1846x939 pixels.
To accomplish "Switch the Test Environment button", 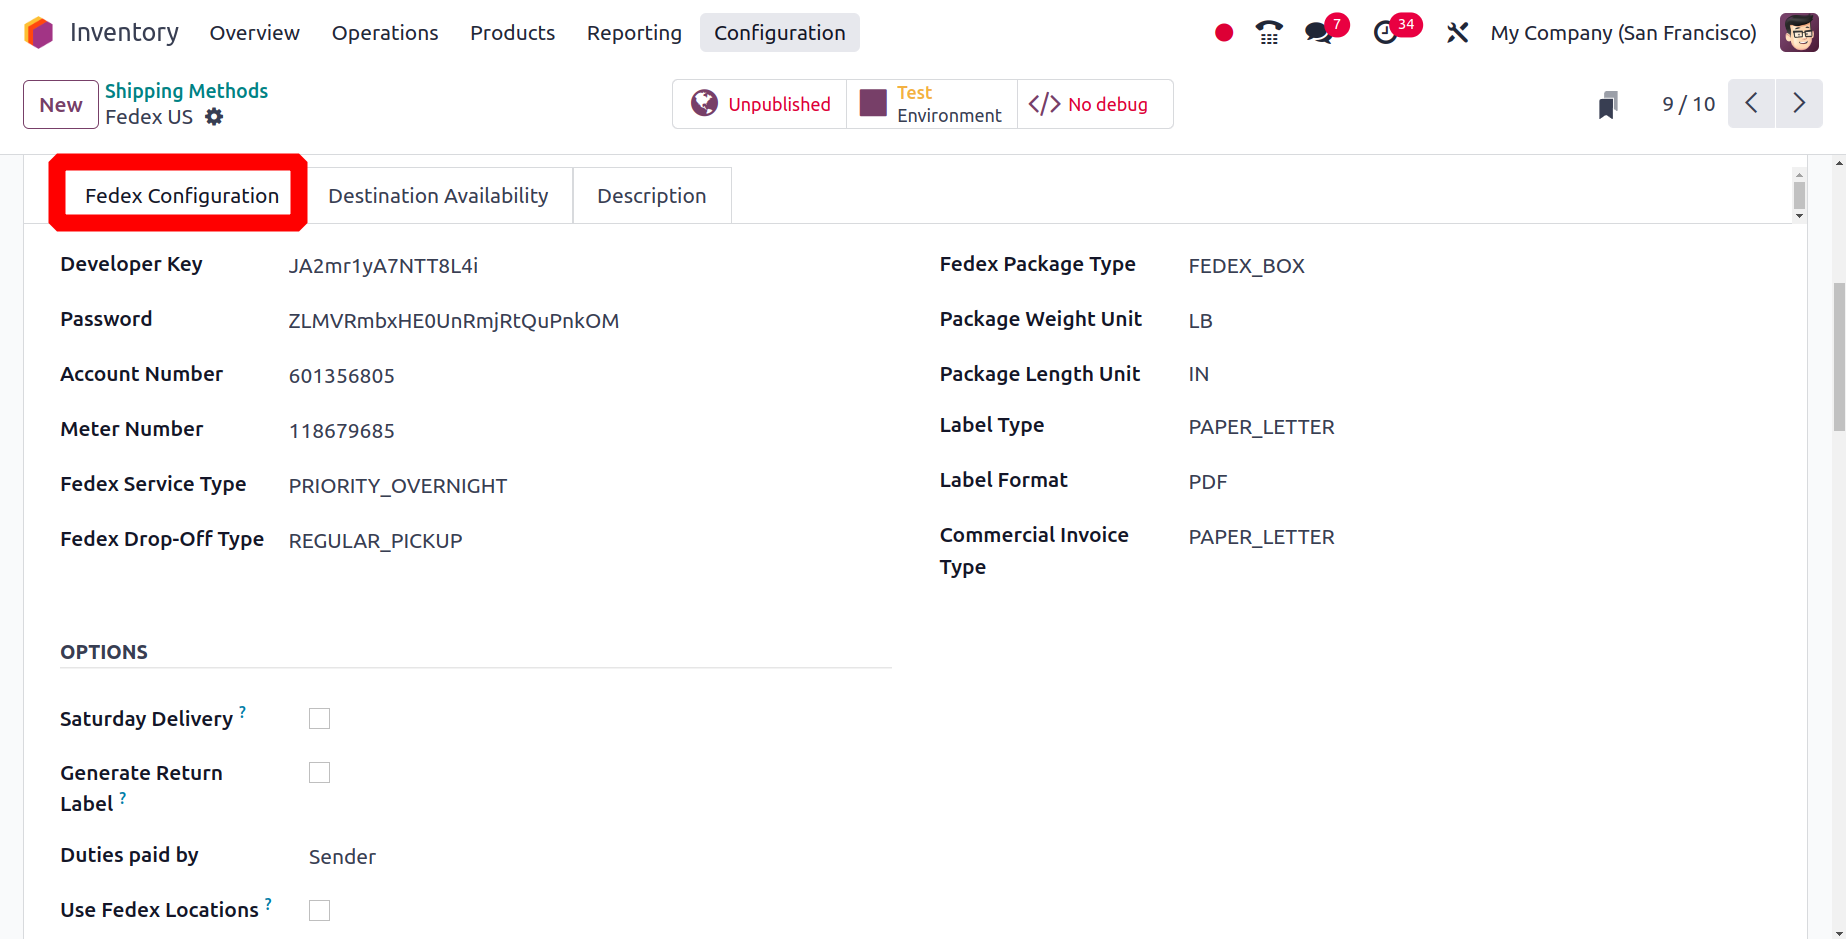I will 931,104.
